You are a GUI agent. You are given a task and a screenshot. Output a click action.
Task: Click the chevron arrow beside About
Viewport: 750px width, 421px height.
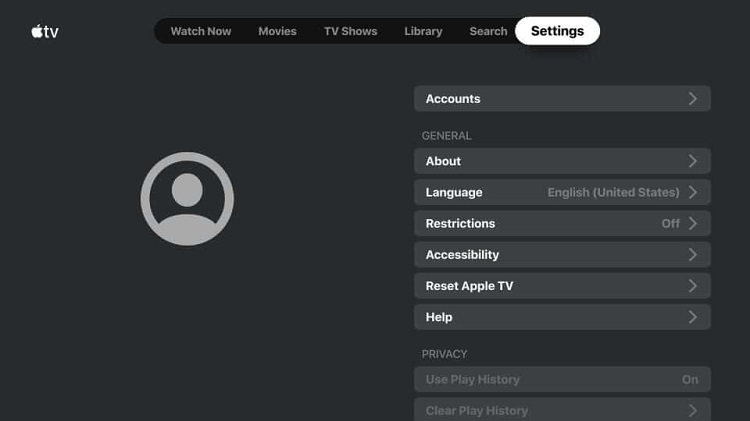tap(693, 161)
